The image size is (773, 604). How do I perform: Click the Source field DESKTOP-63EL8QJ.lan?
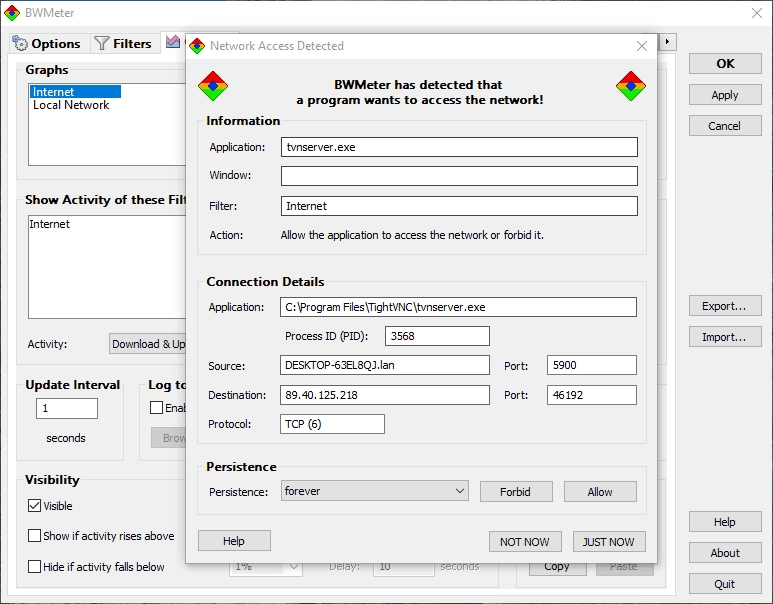point(385,365)
